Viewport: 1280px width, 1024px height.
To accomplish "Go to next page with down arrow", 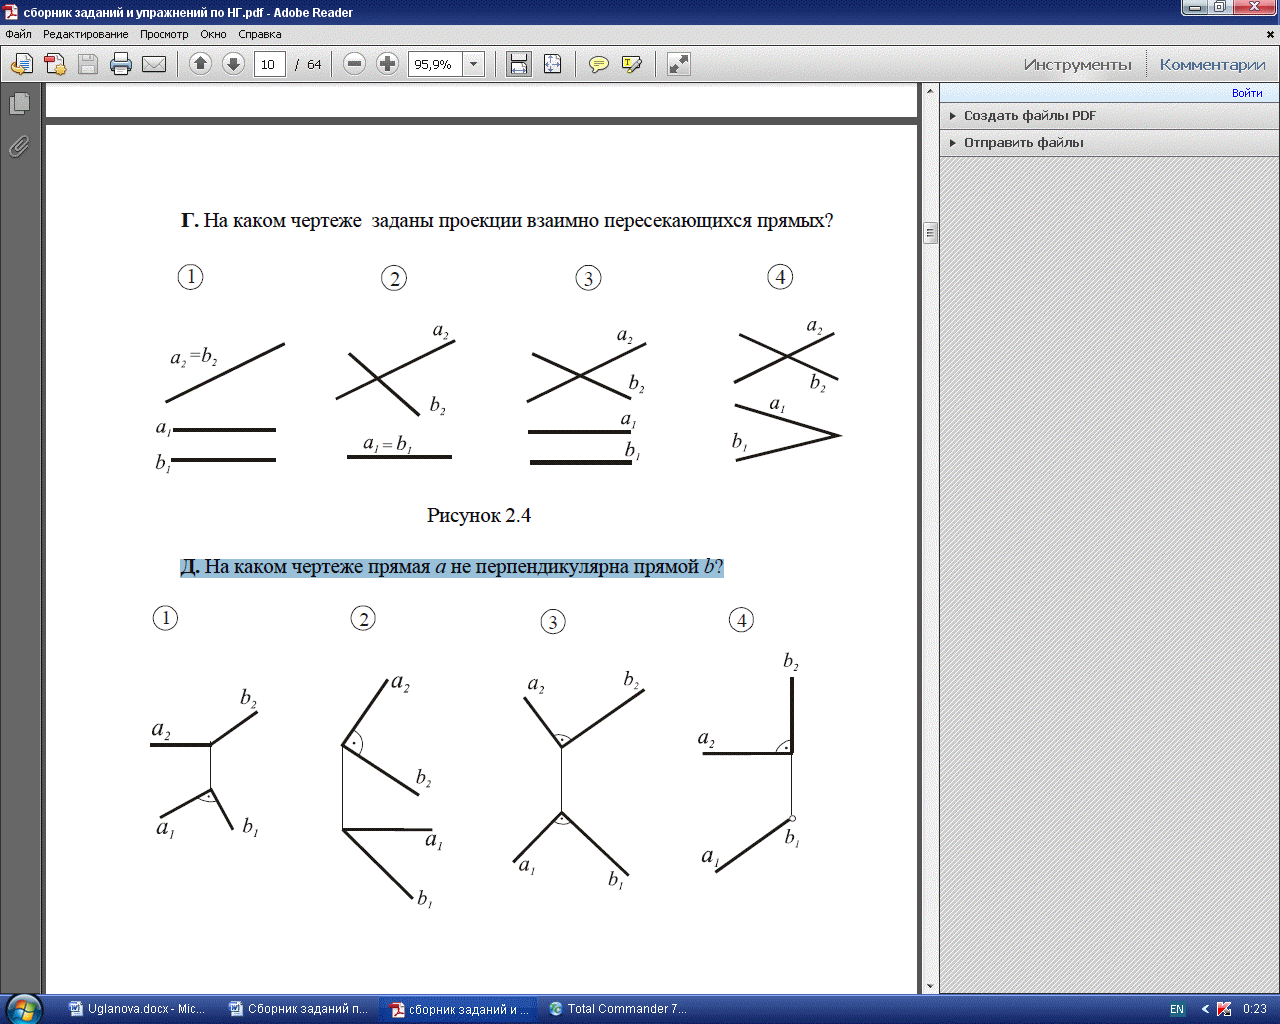I will 233,64.
